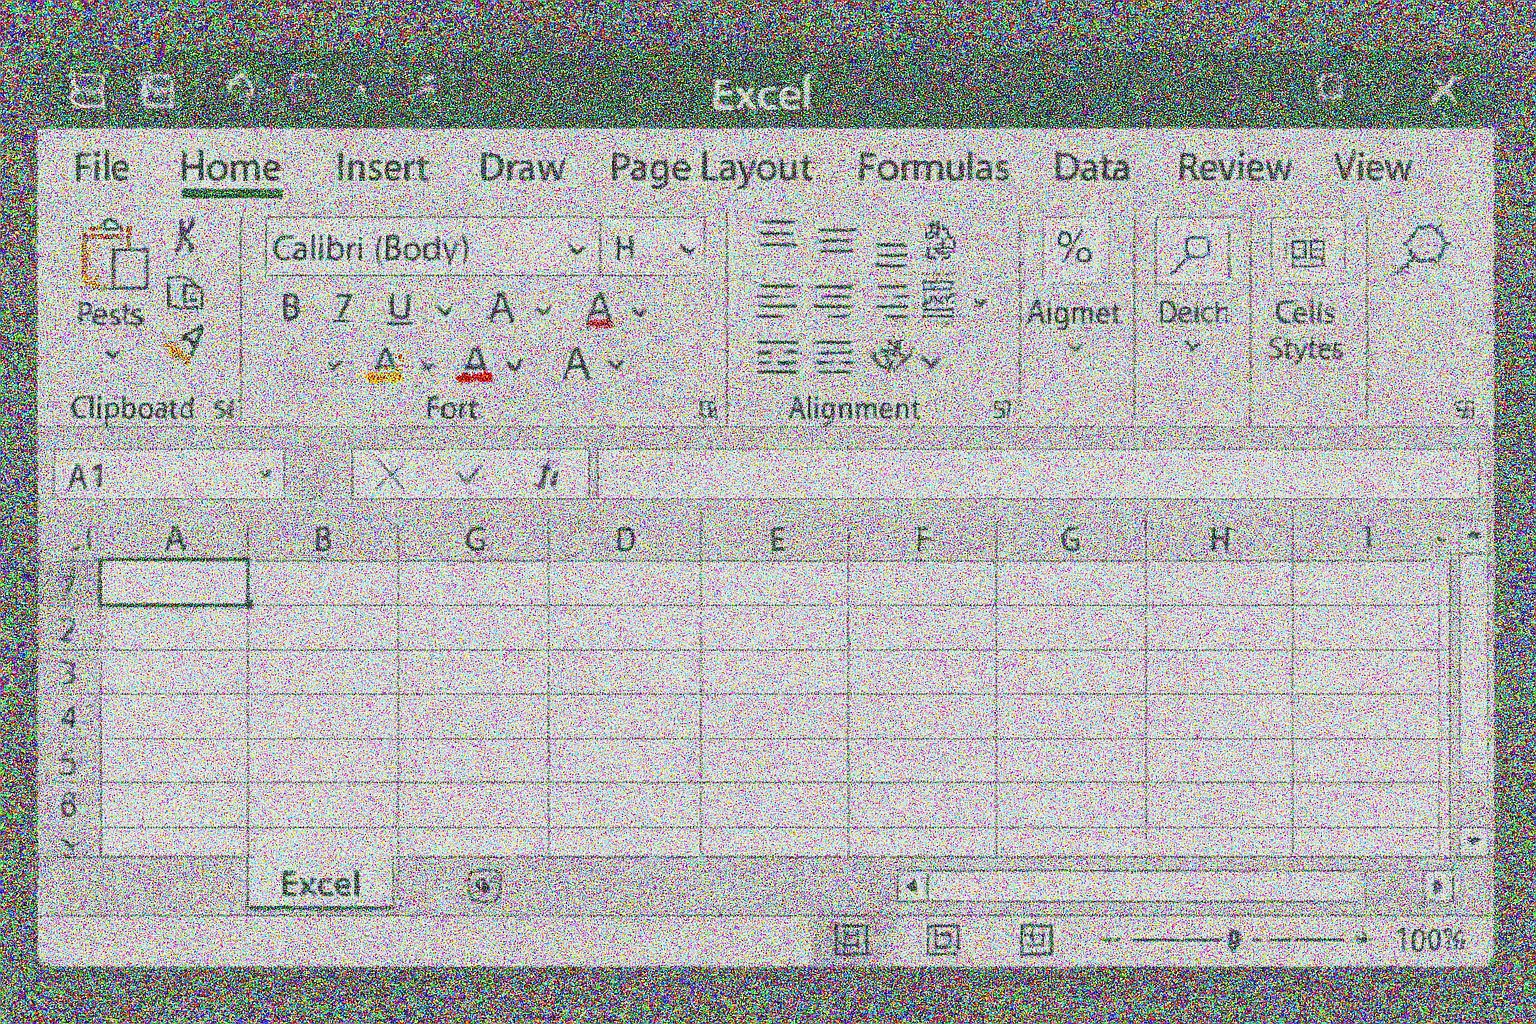Open the Formulas ribbon tab
The height and width of the screenshot is (1024, 1536).
click(932, 167)
